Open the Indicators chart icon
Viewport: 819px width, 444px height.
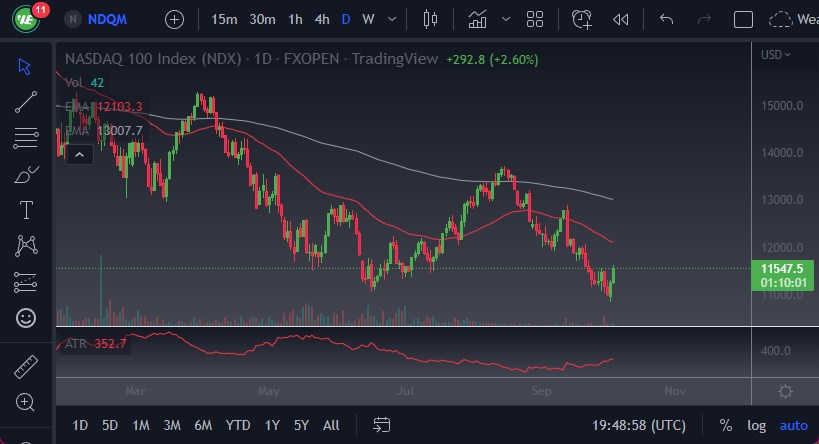(x=477, y=20)
